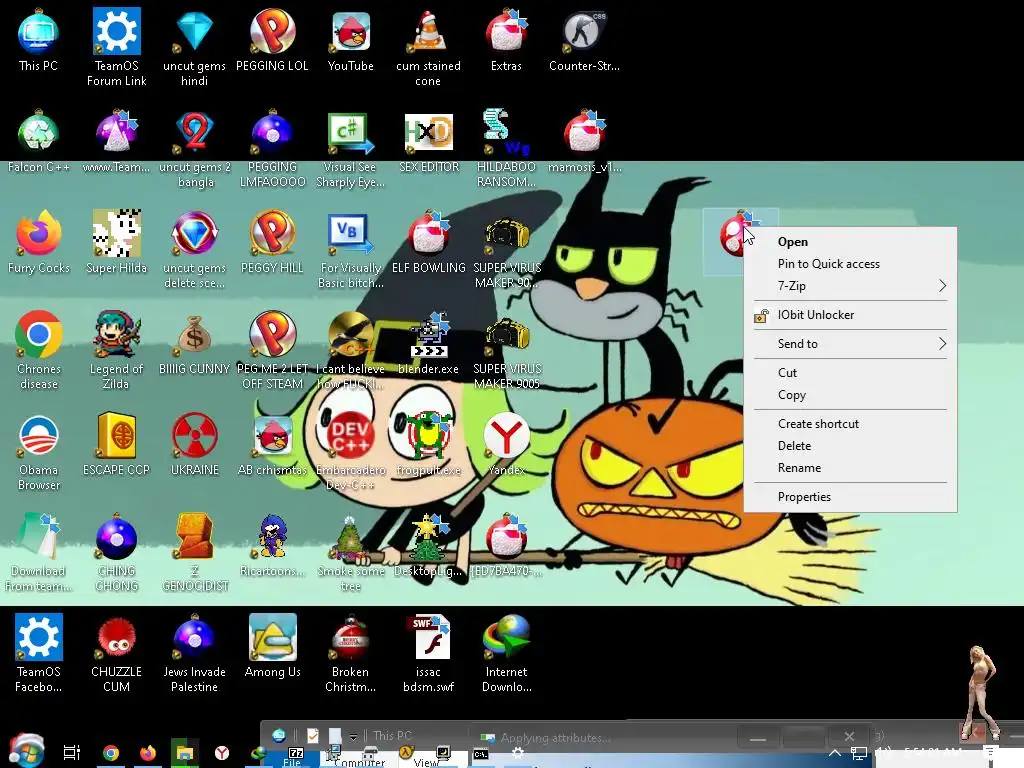1024x768 pixels.
Task: Choose Rename from the context menu
Action: 850,468
